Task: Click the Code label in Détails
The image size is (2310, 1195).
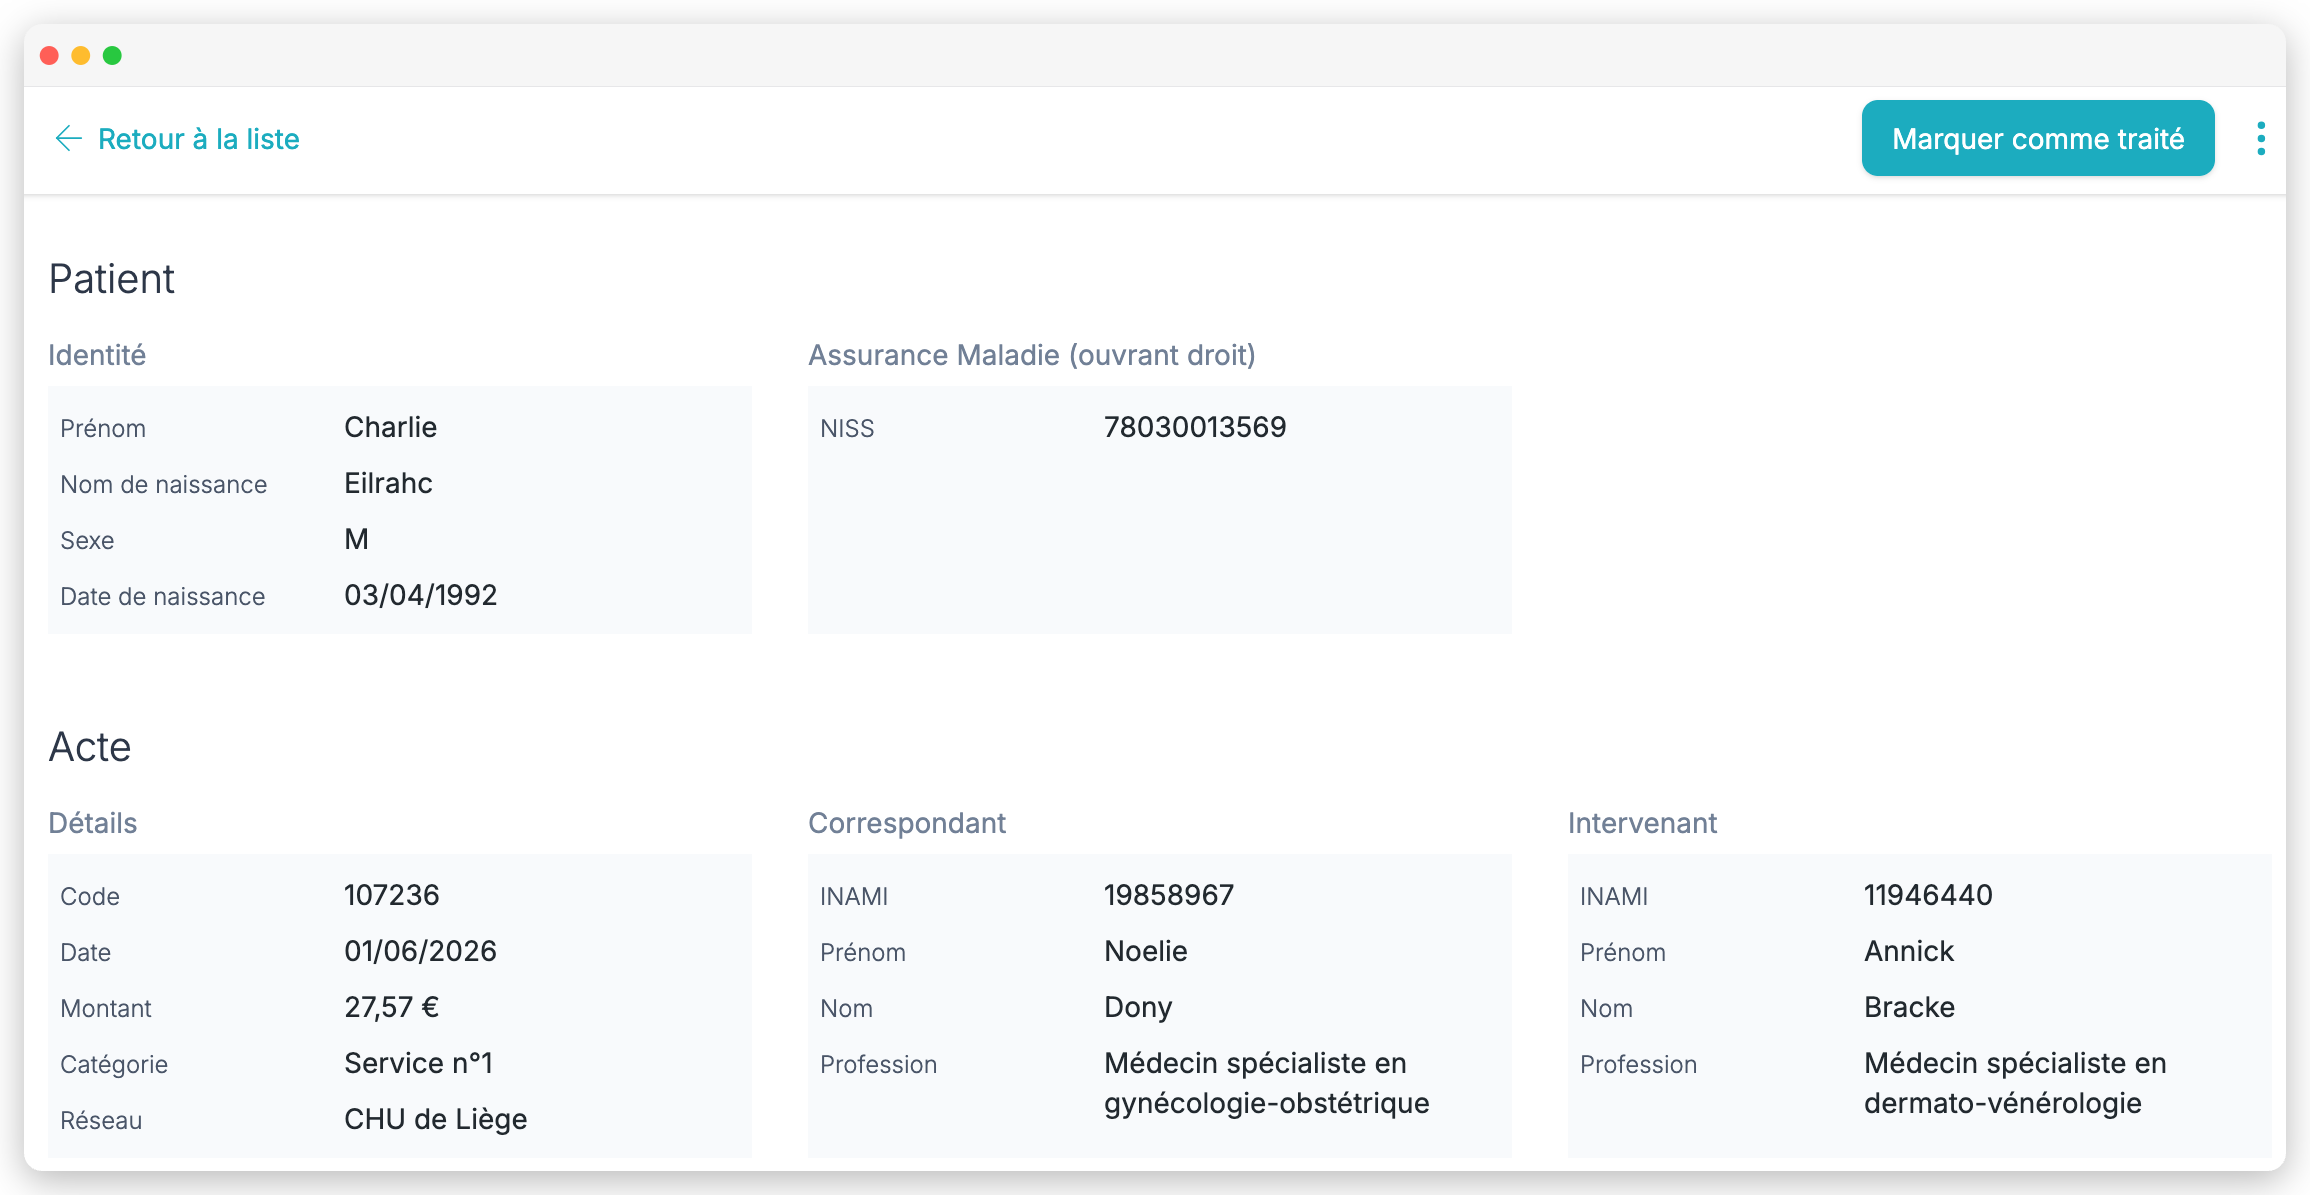Action: tap(90, 896)
